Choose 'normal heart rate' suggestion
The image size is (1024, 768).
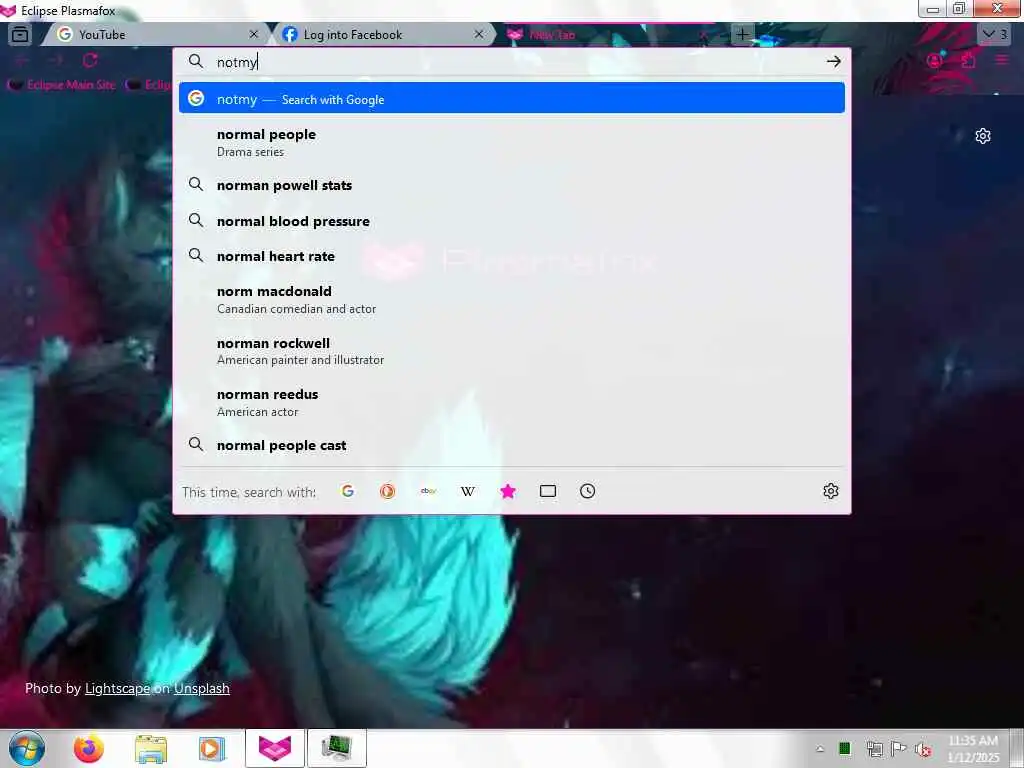pyautogui.click(x=511, y=256)
